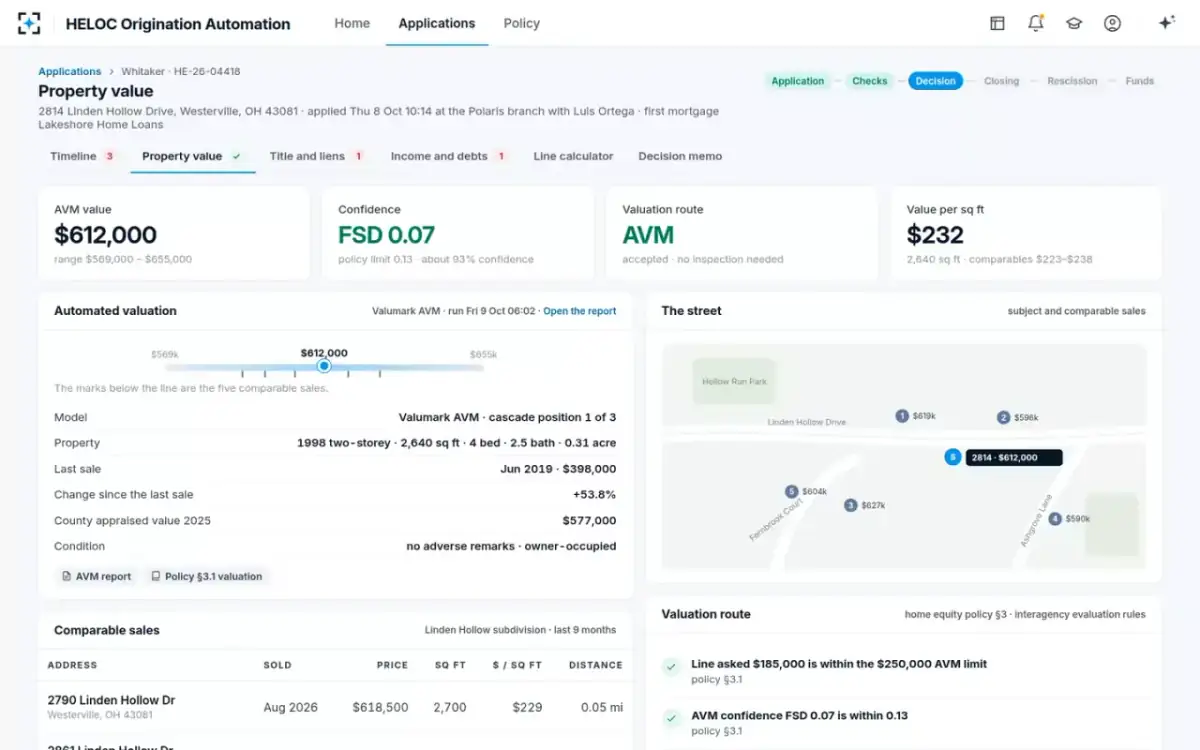Open the user account icon
Viewport: 1200px width, 750px height.
[x=1112, y=23]
